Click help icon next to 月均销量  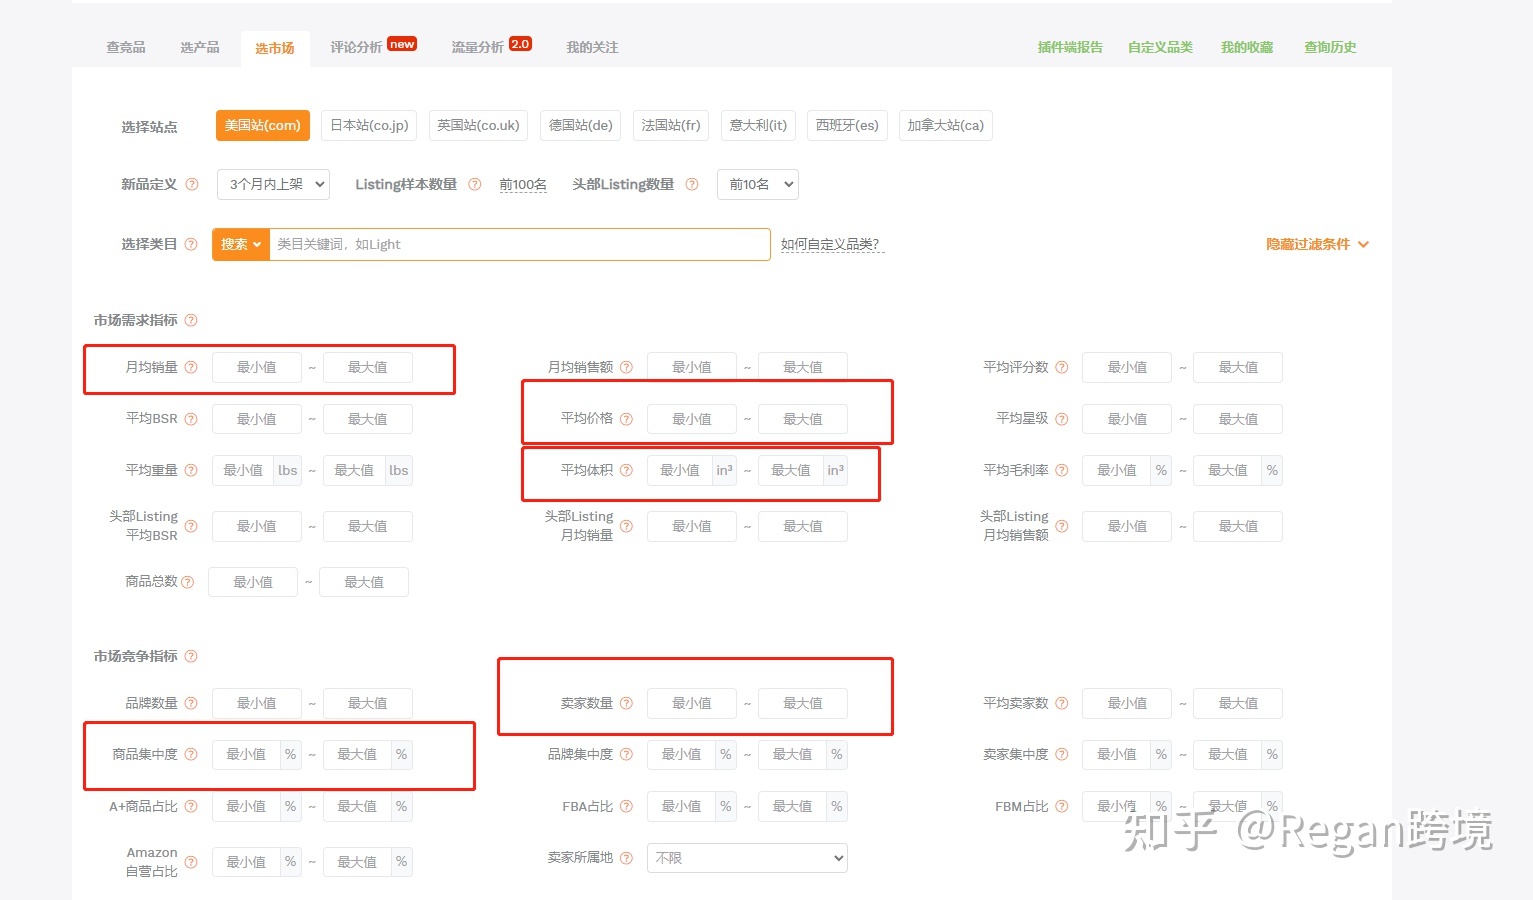coord(191,367)
